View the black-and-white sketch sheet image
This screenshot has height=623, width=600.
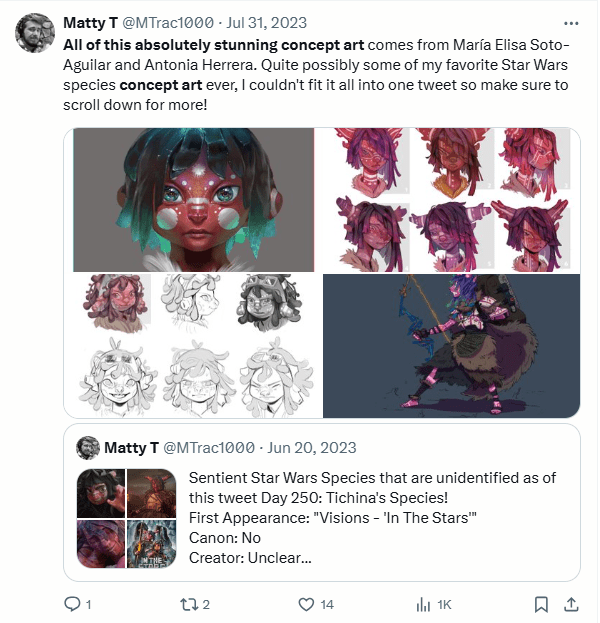(193, 345)
